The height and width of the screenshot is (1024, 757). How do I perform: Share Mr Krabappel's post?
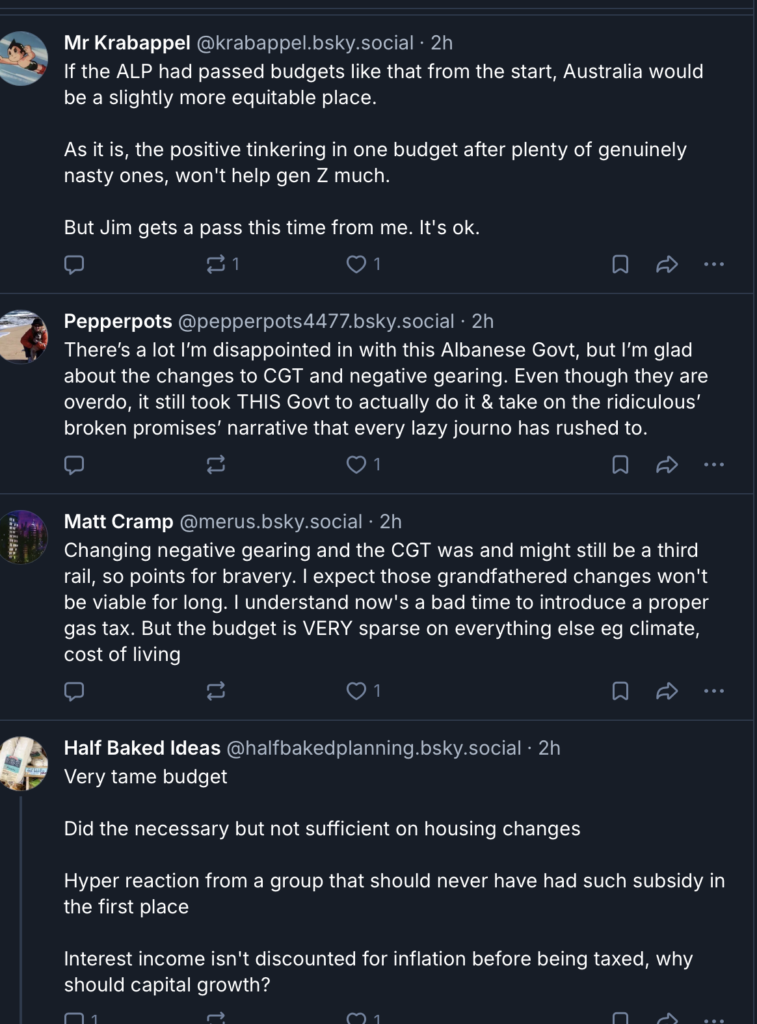[x=667, y=264]
